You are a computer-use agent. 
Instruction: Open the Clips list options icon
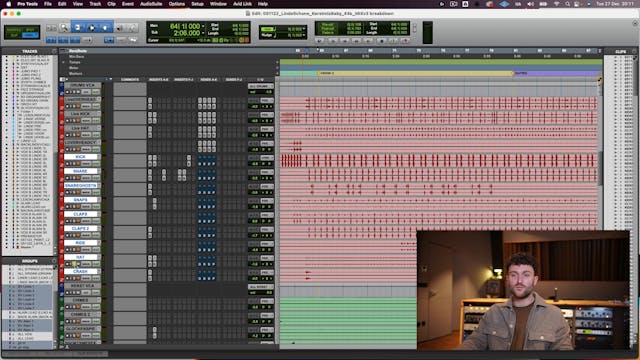[x=634, y=51]
